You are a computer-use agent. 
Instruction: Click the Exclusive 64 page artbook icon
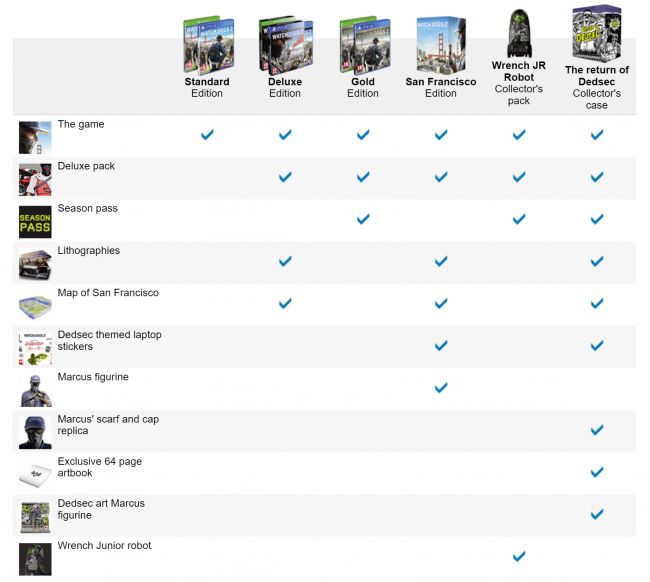point(35,474)
